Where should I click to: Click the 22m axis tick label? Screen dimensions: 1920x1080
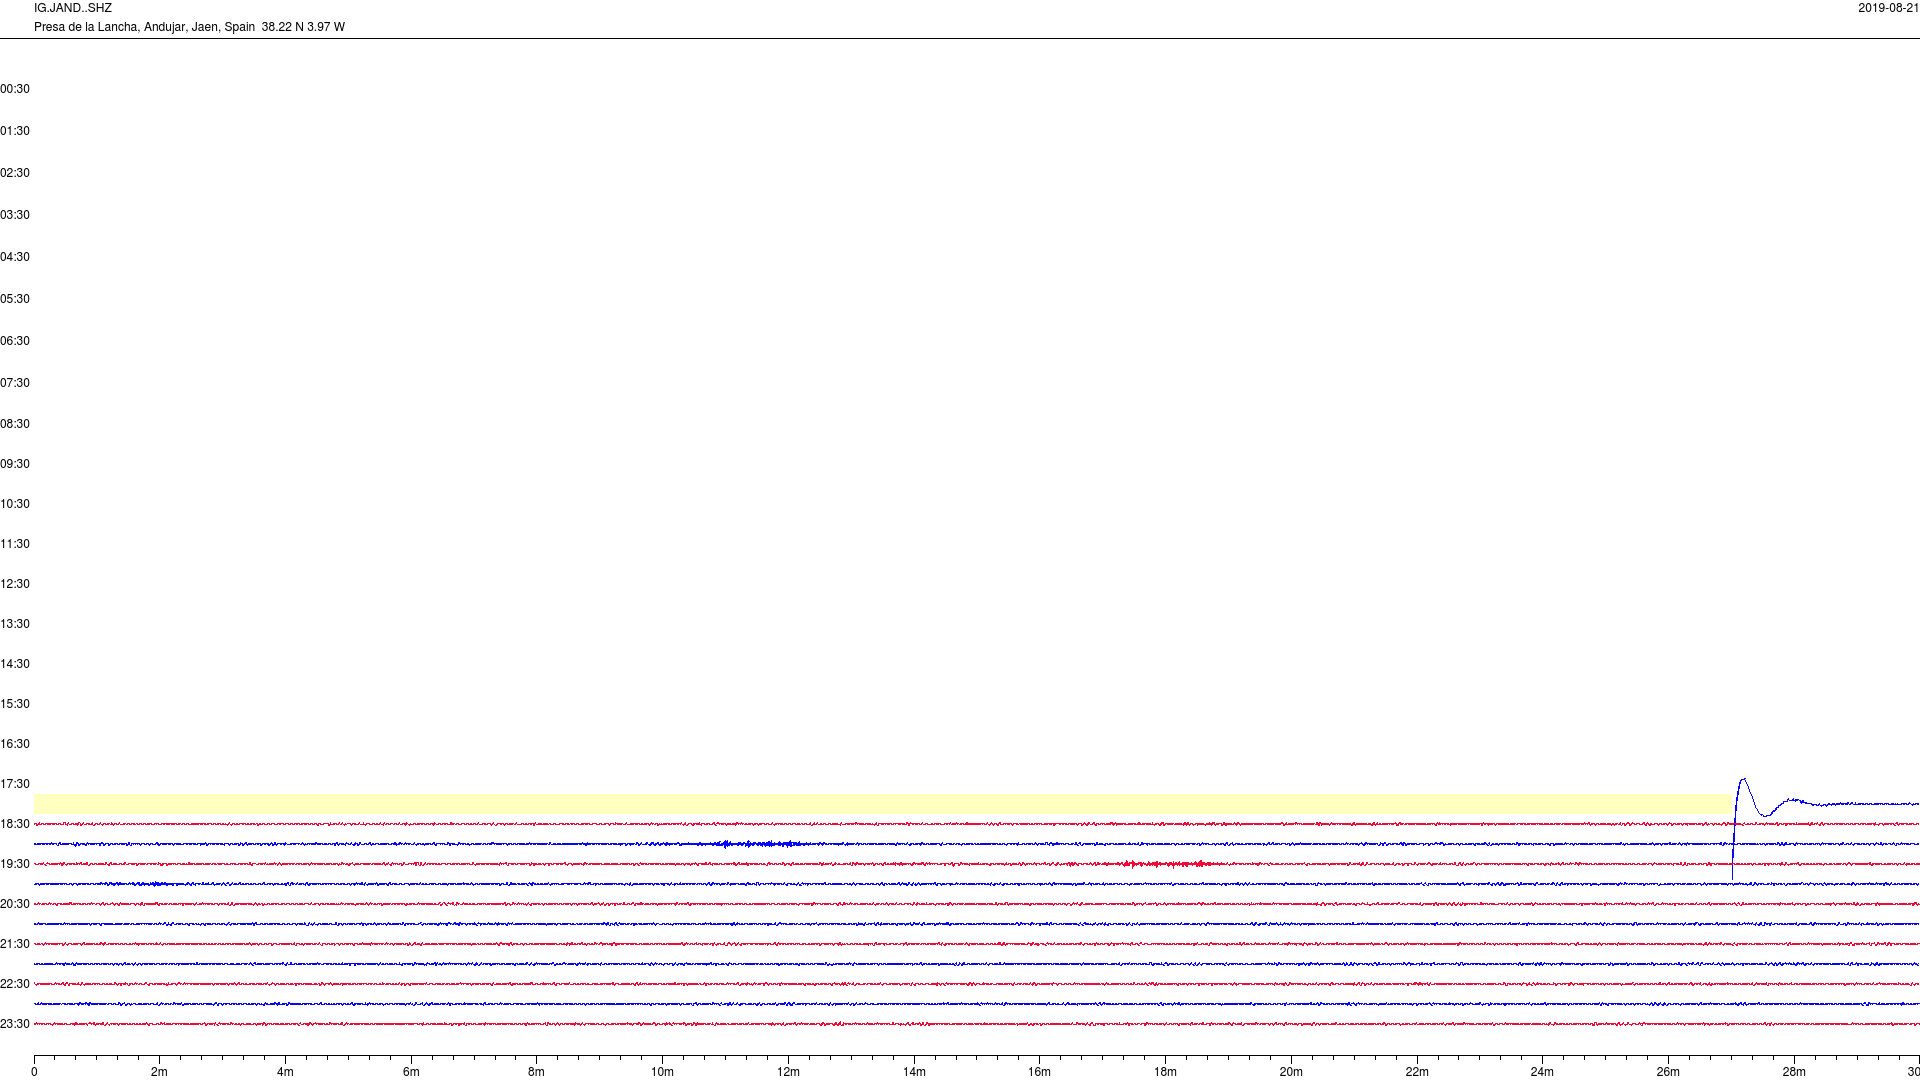click(x=1417, y=1072)
